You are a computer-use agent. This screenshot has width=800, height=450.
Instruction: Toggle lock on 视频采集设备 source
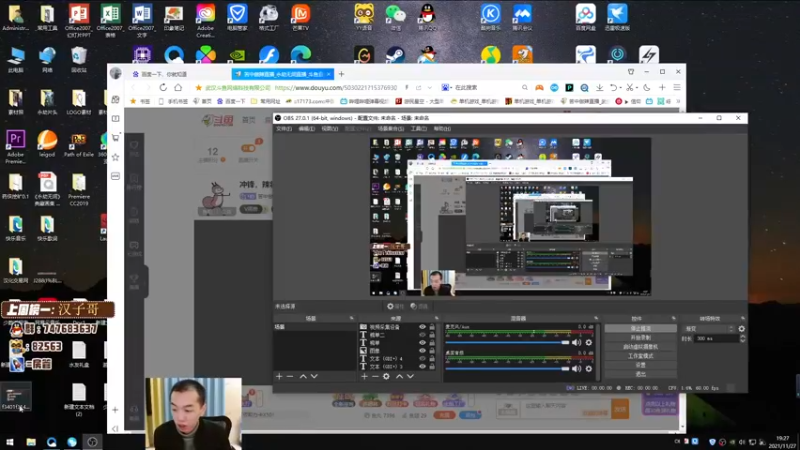click(x=432, y=327)
